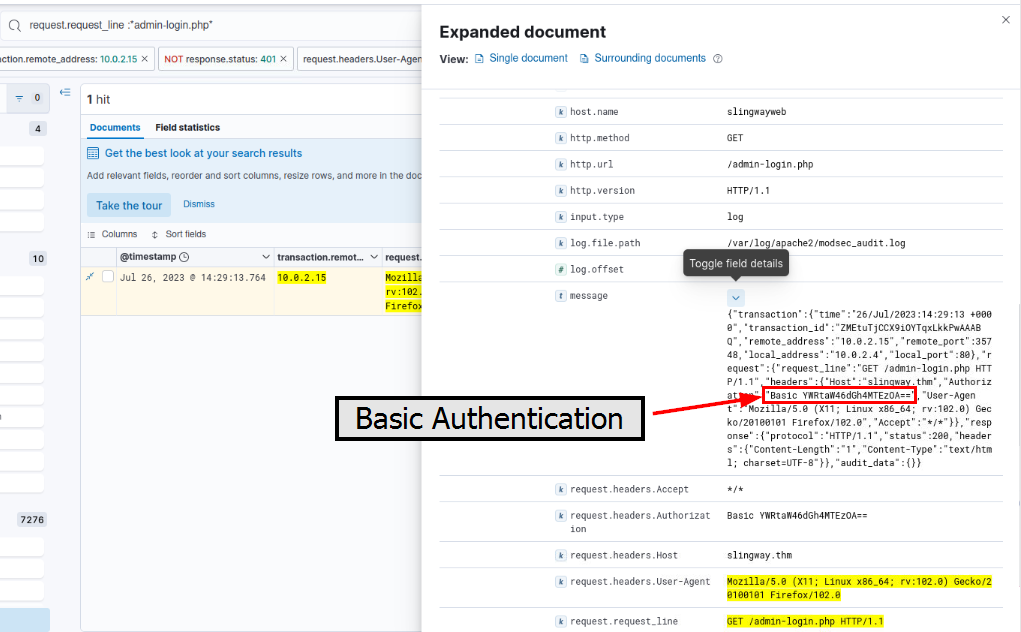The height and width of the screenshot is (632, 1021).
Task: Click the Take the tour button
Action: point(129,206)
